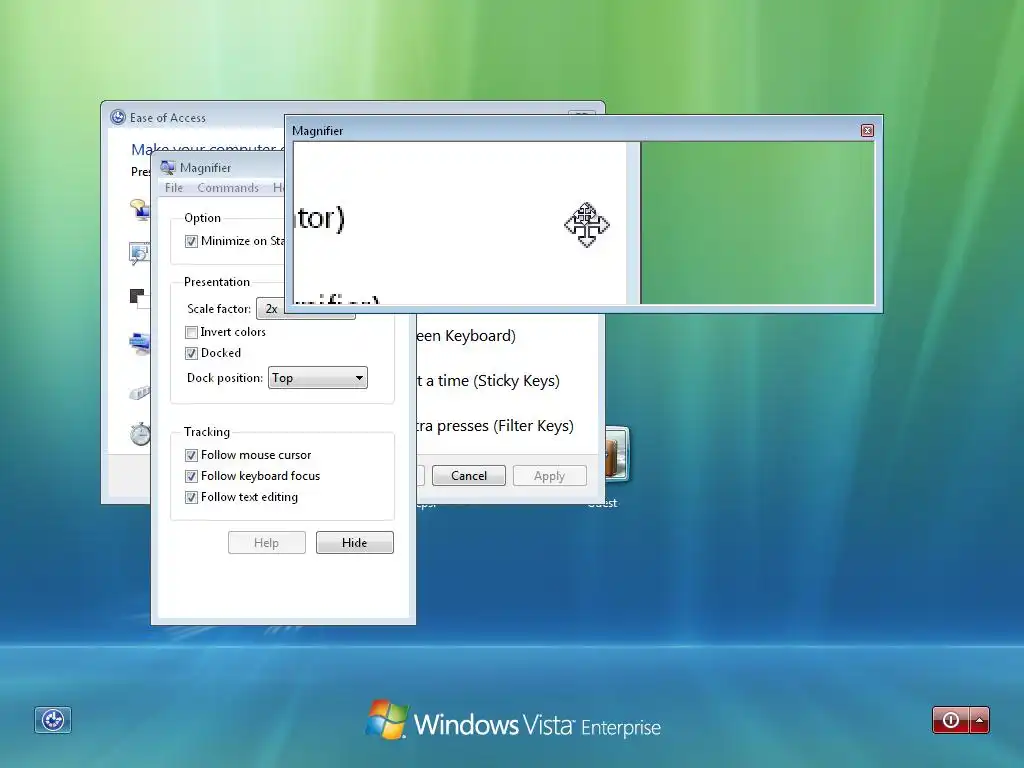Click the High Contrast icon in Ease of Access
Screen dimensions: 1024x768
tap(138, 298)
